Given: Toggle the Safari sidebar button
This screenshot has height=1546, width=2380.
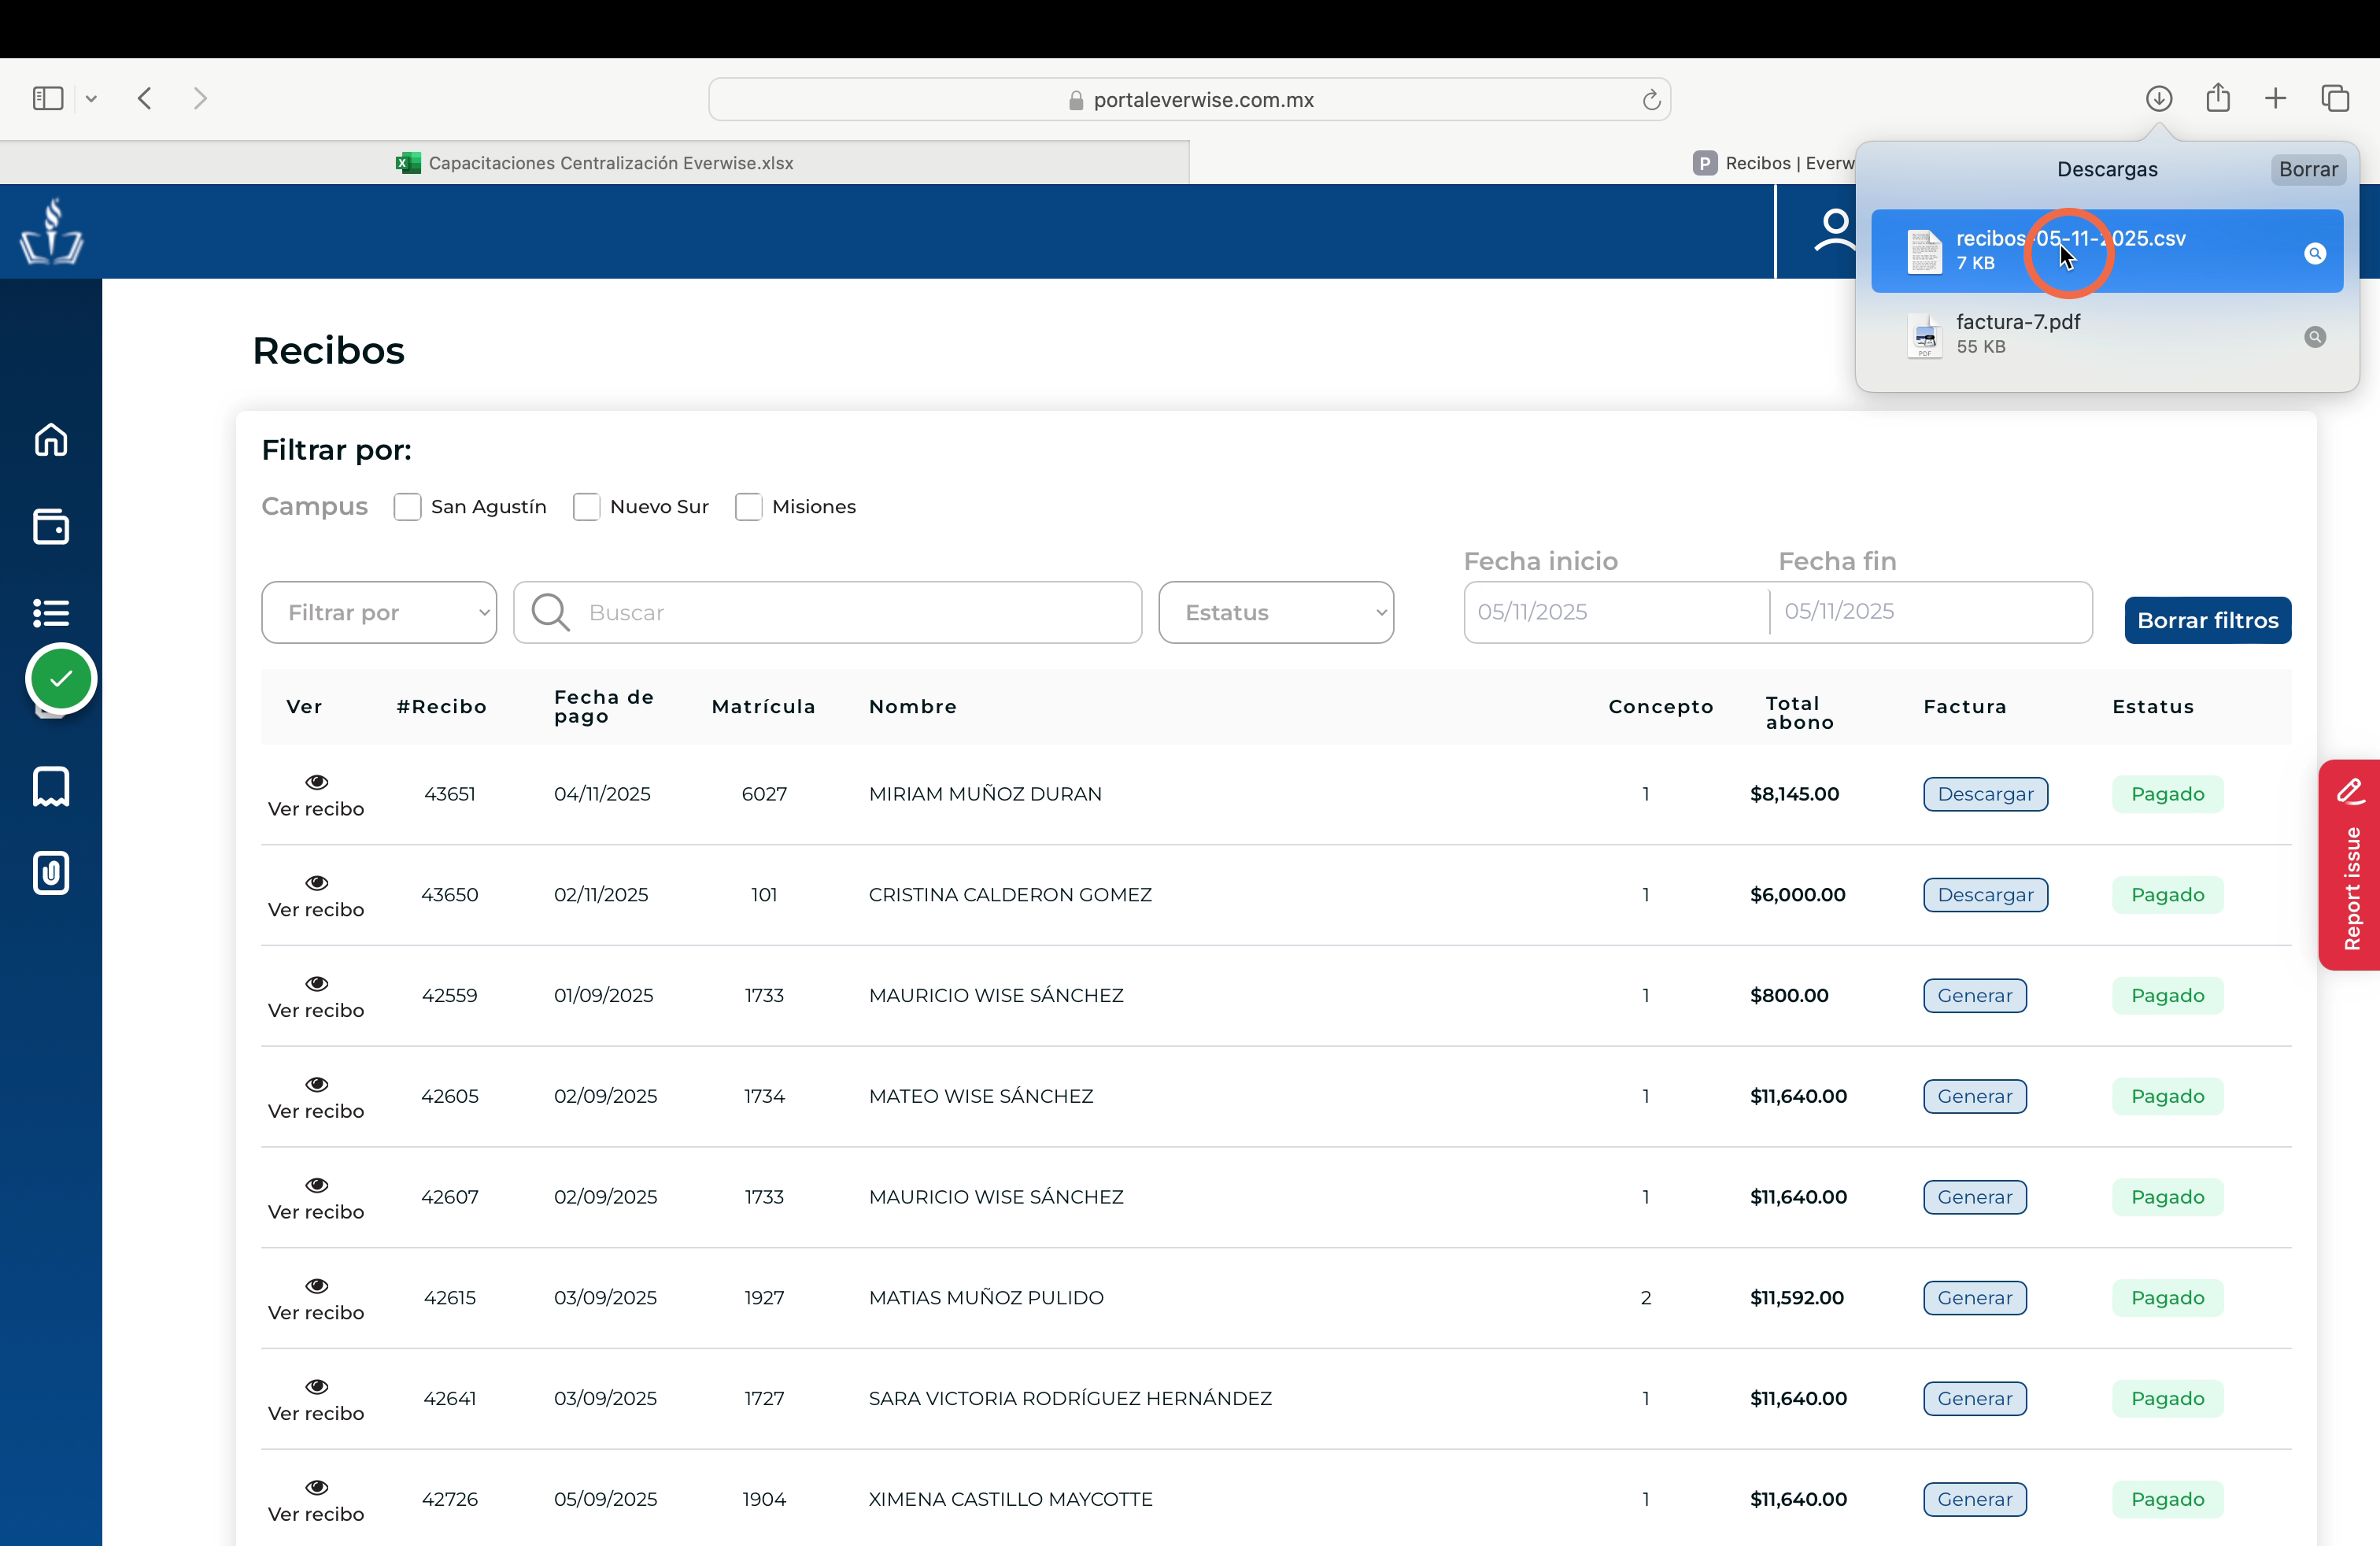Looking at the screenshot, I should click(48, 98).
